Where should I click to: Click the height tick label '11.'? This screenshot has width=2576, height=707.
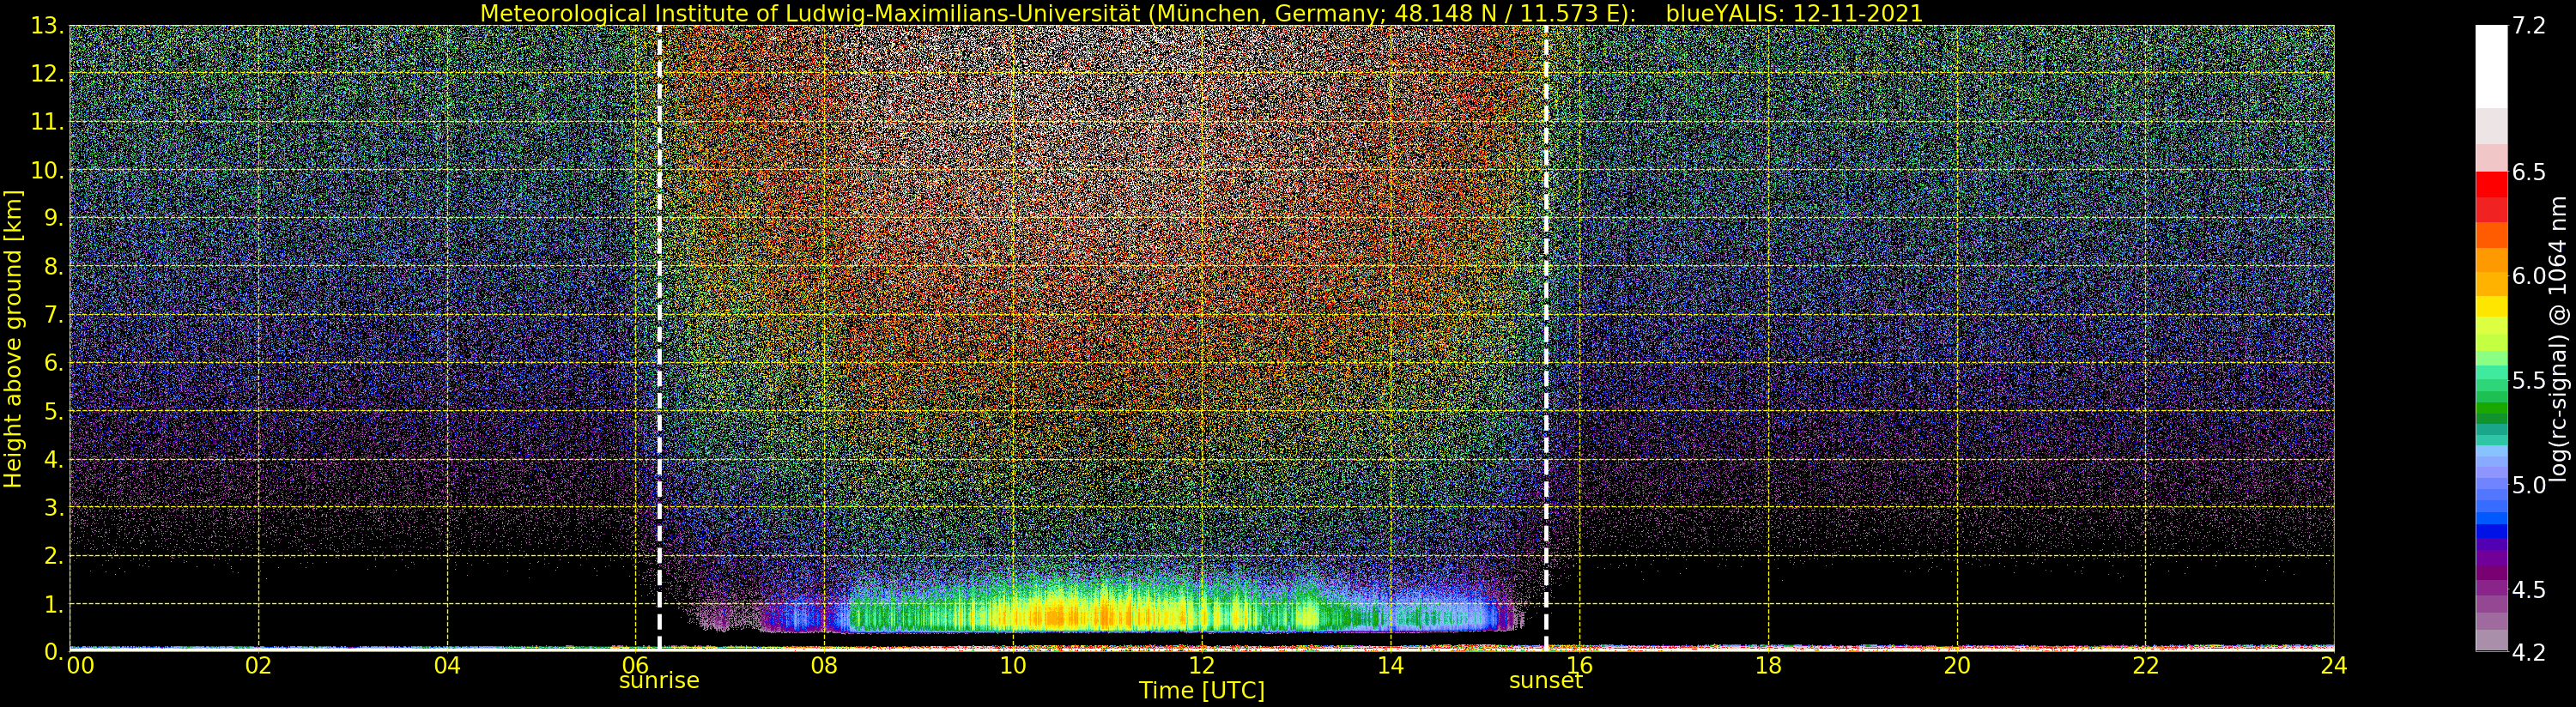47,122
